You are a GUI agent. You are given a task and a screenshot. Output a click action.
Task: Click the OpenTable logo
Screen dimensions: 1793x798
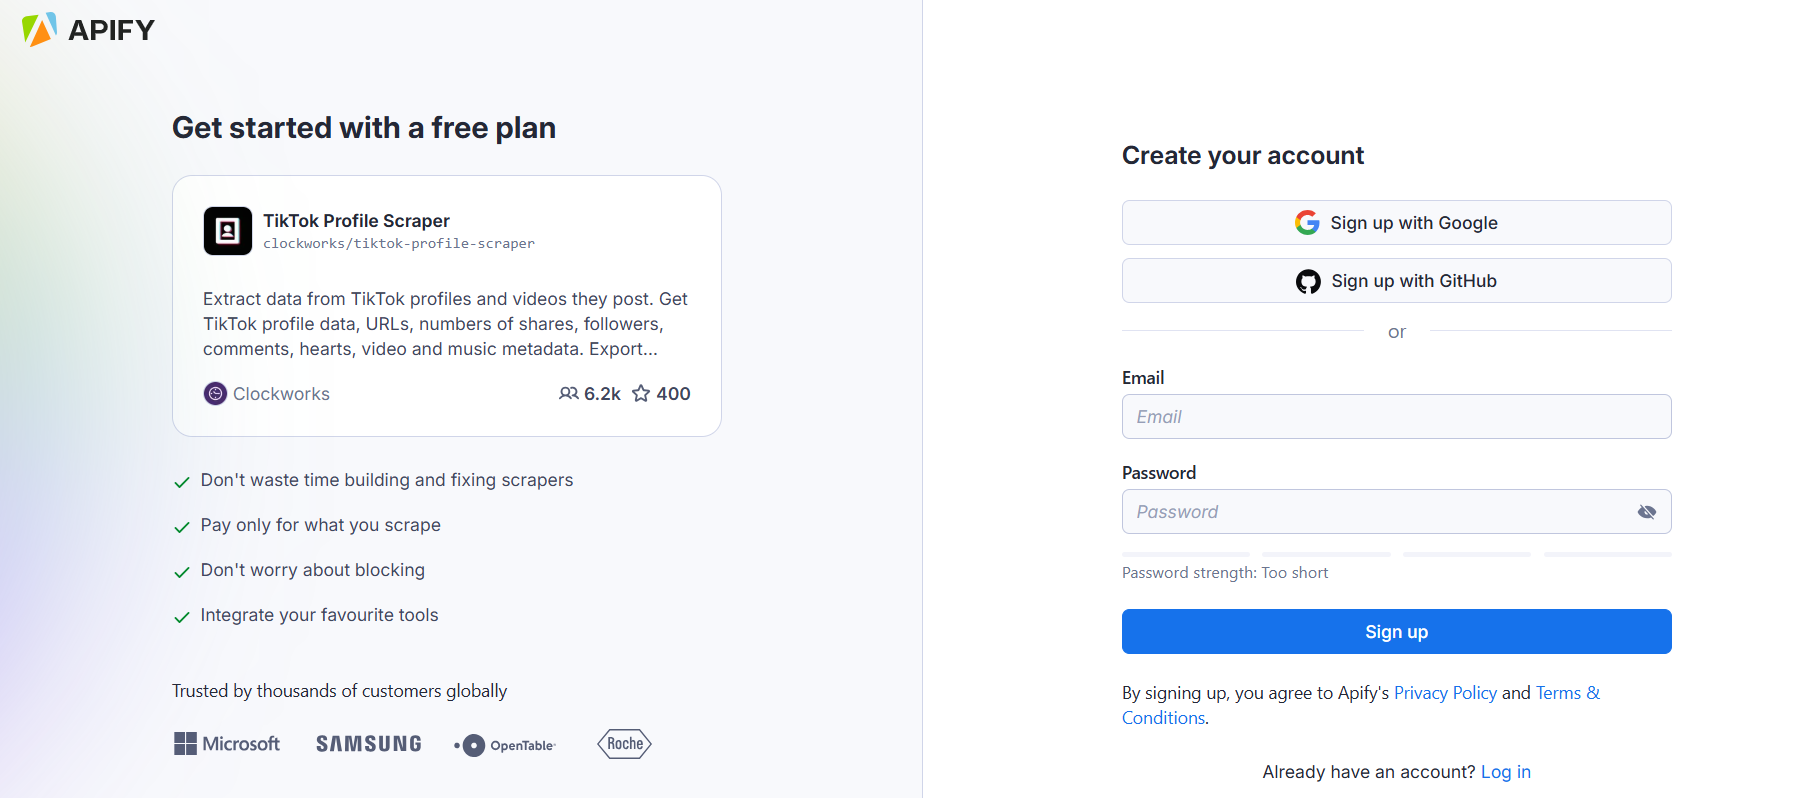click(504, 744)
